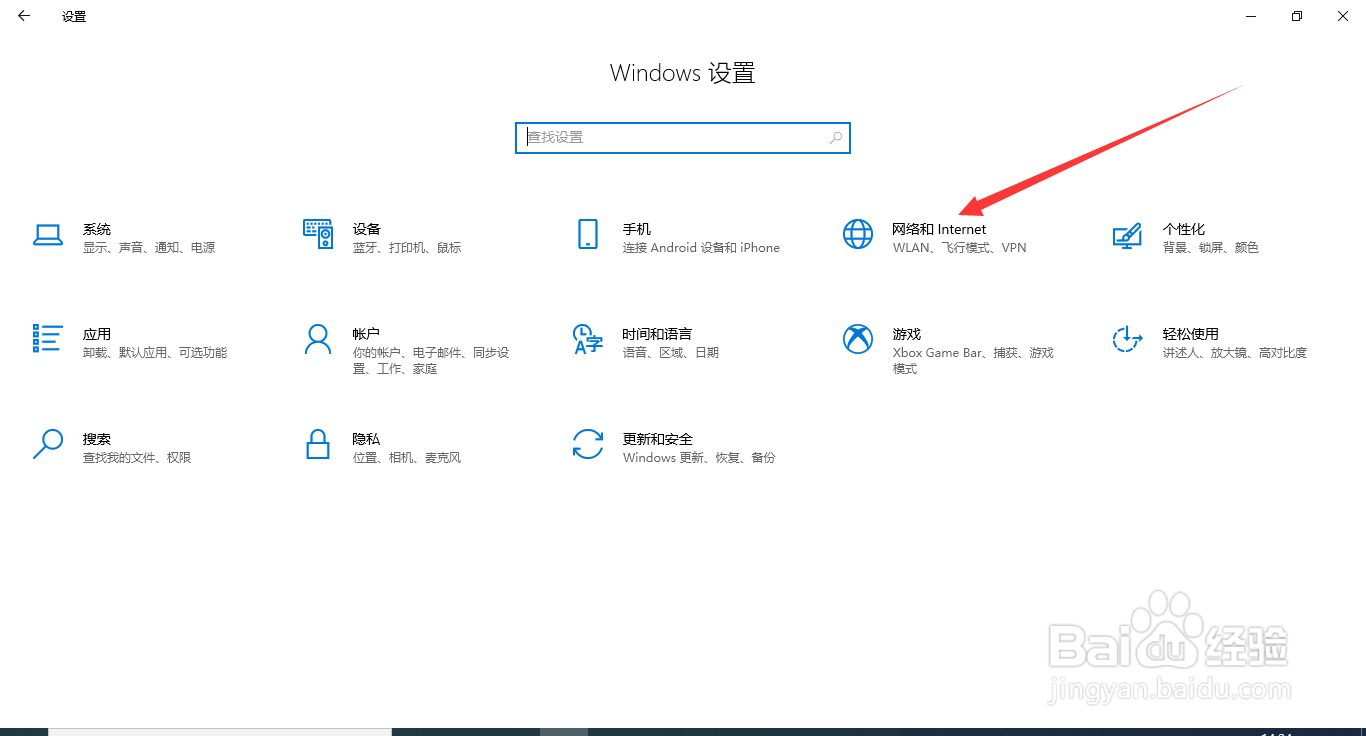Click the description 位置、相机、麦克风

click(407, 458)
